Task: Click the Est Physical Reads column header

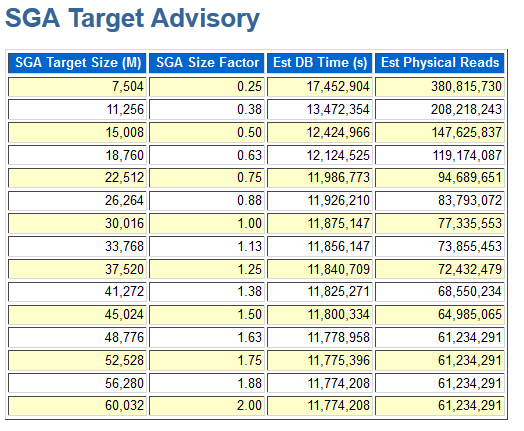Action: [440, 63]
